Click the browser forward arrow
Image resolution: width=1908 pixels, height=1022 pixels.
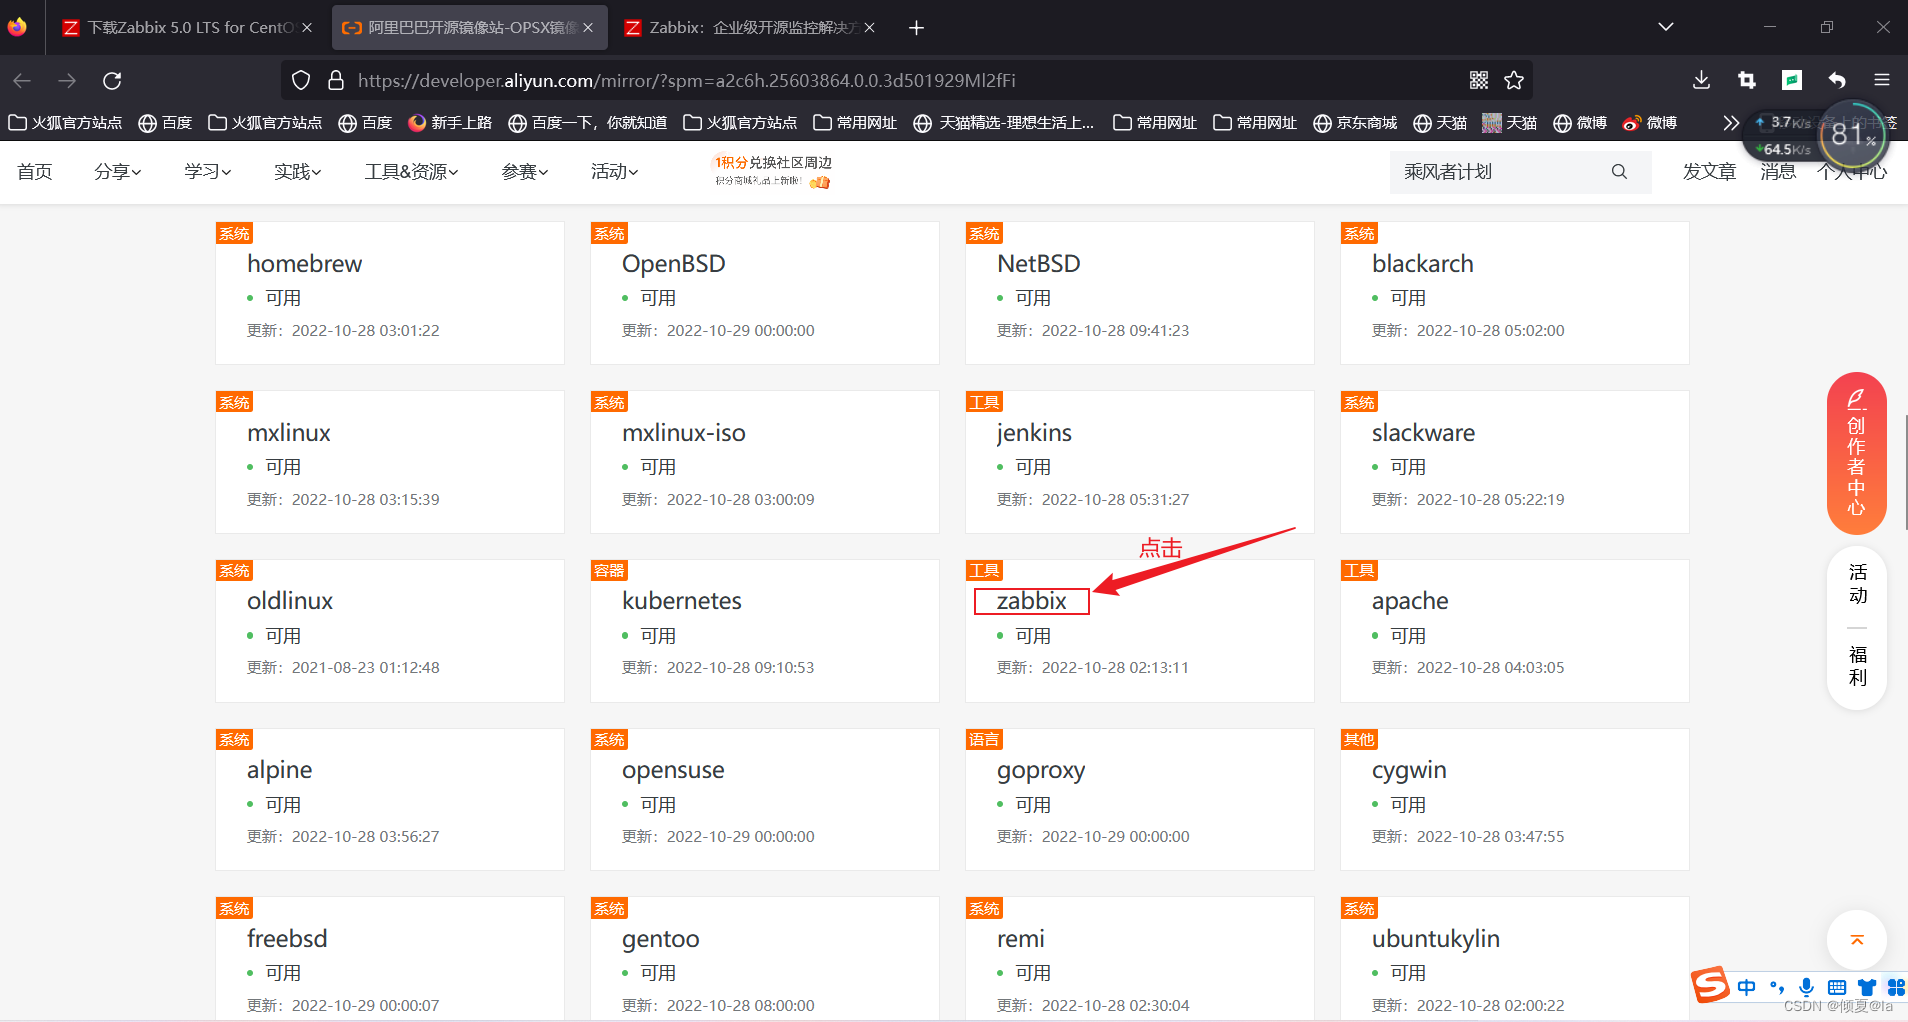click(67, 80)
